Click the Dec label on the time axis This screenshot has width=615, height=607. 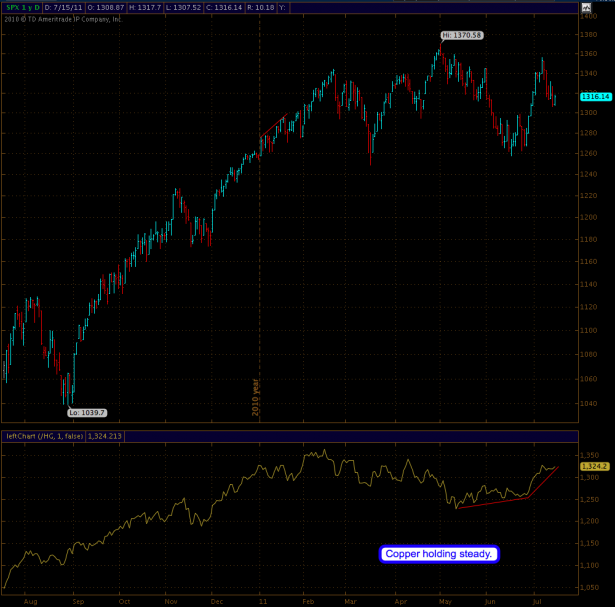217,602
